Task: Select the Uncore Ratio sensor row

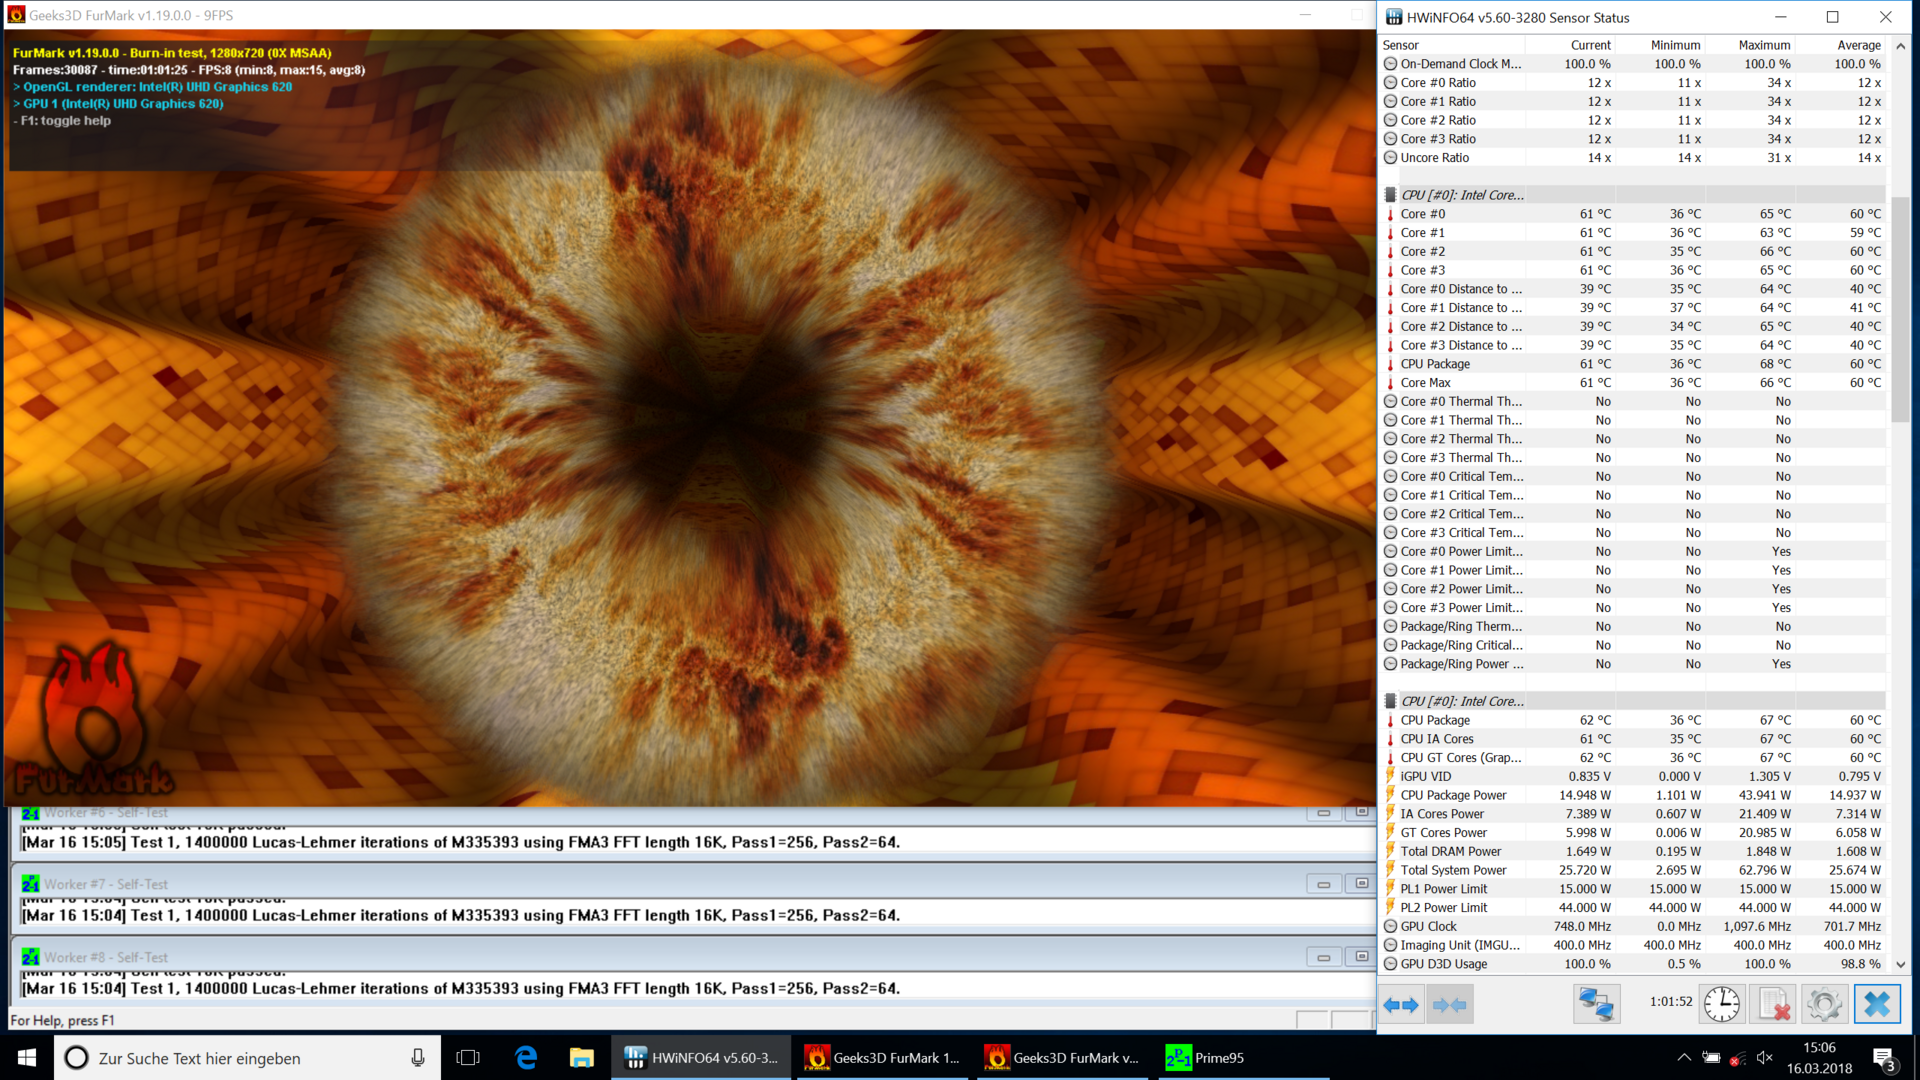Action: (x=1633, y=158)
